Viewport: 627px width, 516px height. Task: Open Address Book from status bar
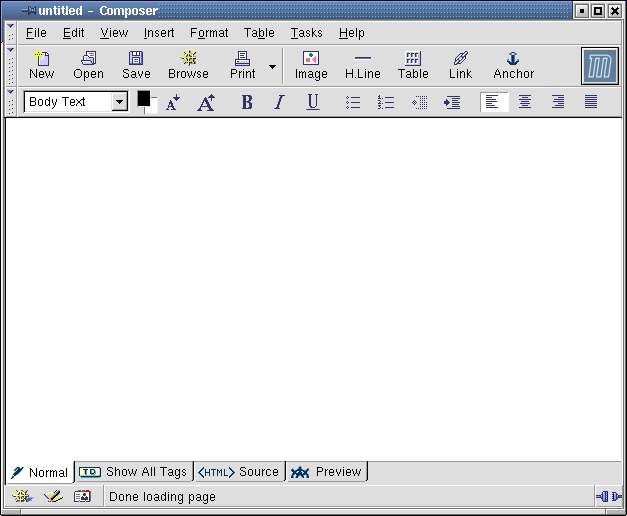click(82, 496)
